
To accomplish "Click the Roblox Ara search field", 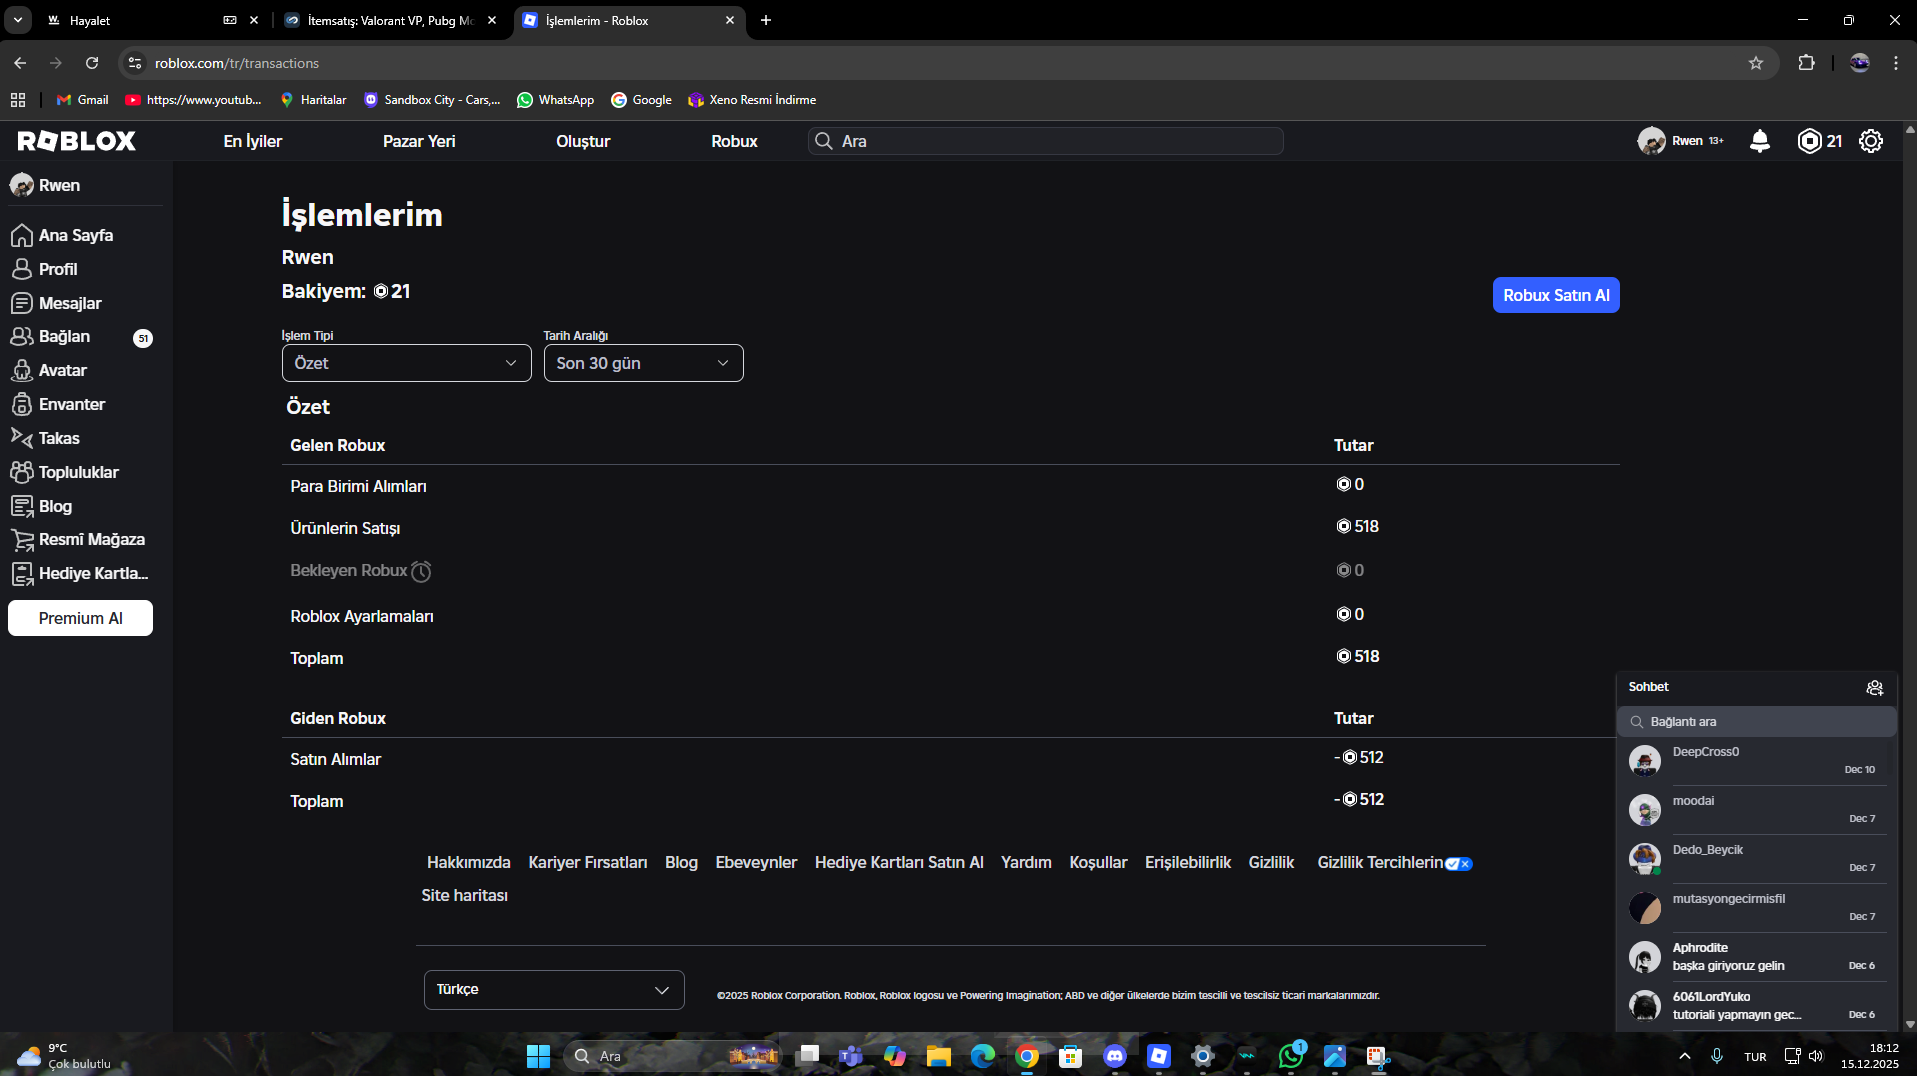I will click(1045, 141).
